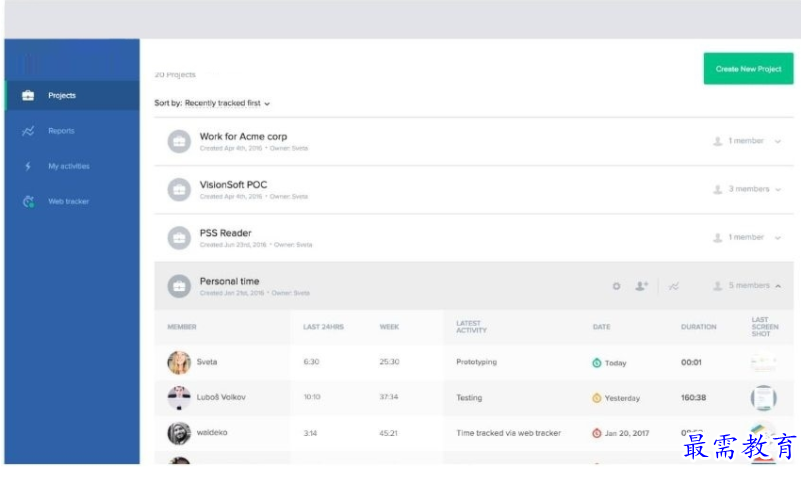Click Sveta's avatar photo
This screenshot has height=478, width=805.
tap(179, 362)
